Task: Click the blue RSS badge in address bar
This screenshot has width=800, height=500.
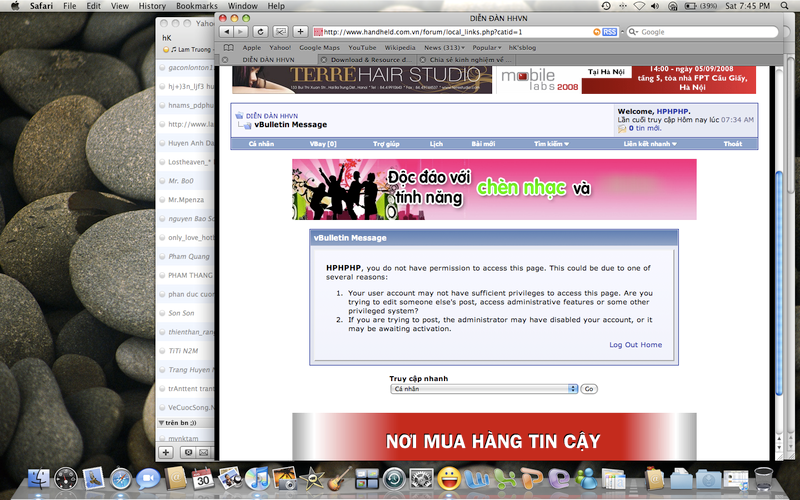Action: pyautogui.click(x=609, y=32)
